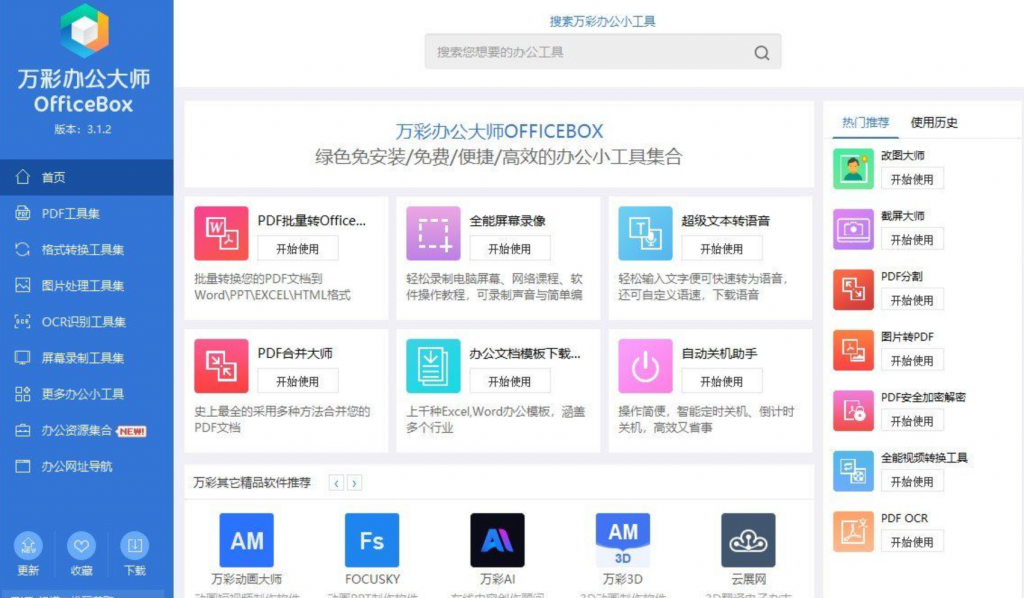
Task: Click the PDF OCR icon
Action: [x=853, y=531]
